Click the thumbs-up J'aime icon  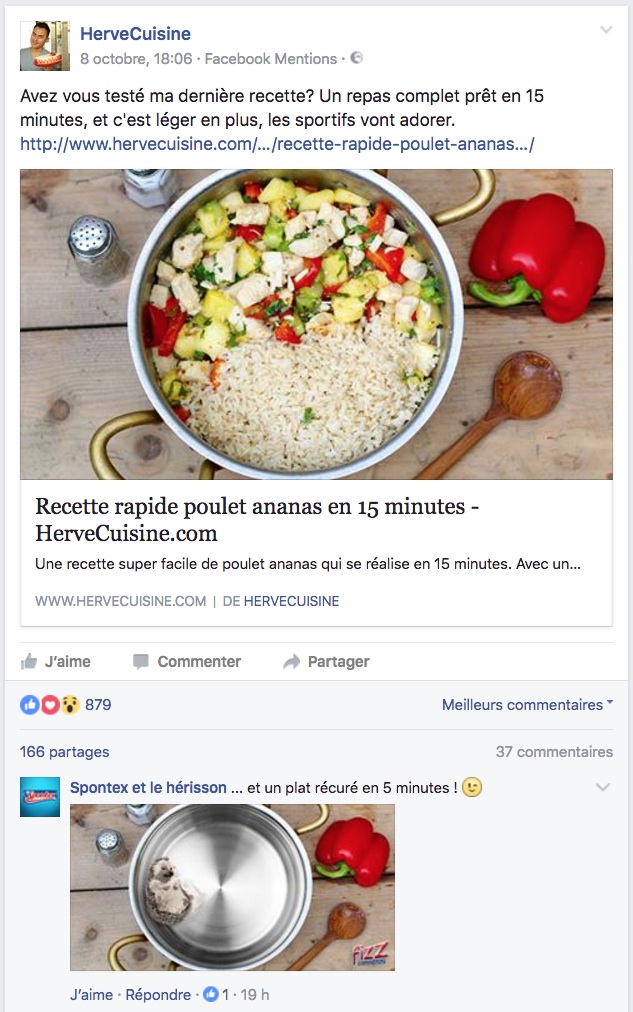point(29,662)
